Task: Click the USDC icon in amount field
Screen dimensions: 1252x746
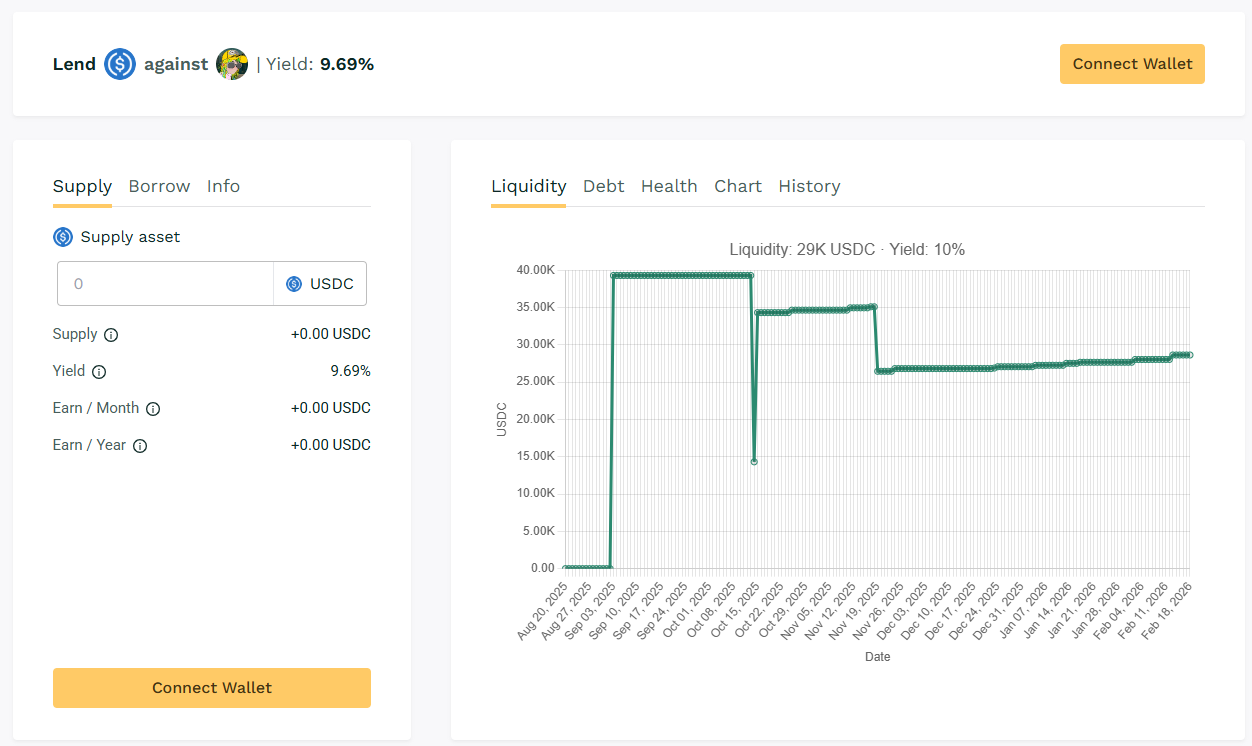Action: tap(294, 284)
